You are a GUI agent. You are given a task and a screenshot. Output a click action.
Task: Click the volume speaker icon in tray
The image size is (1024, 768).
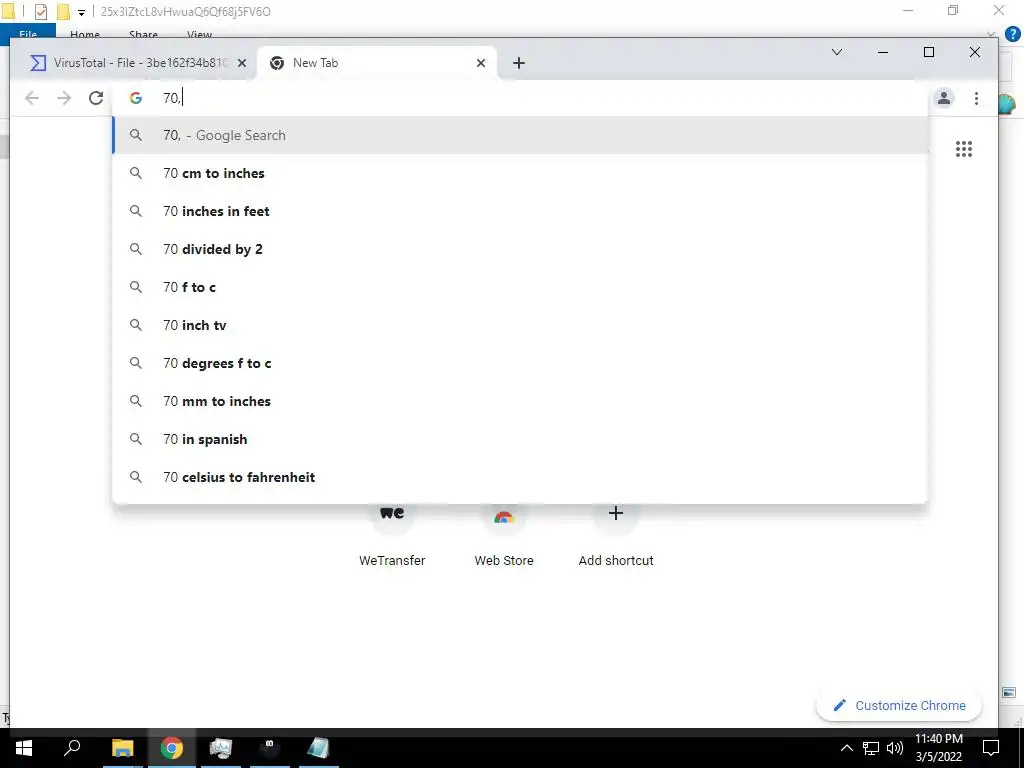tap(895, 748)
